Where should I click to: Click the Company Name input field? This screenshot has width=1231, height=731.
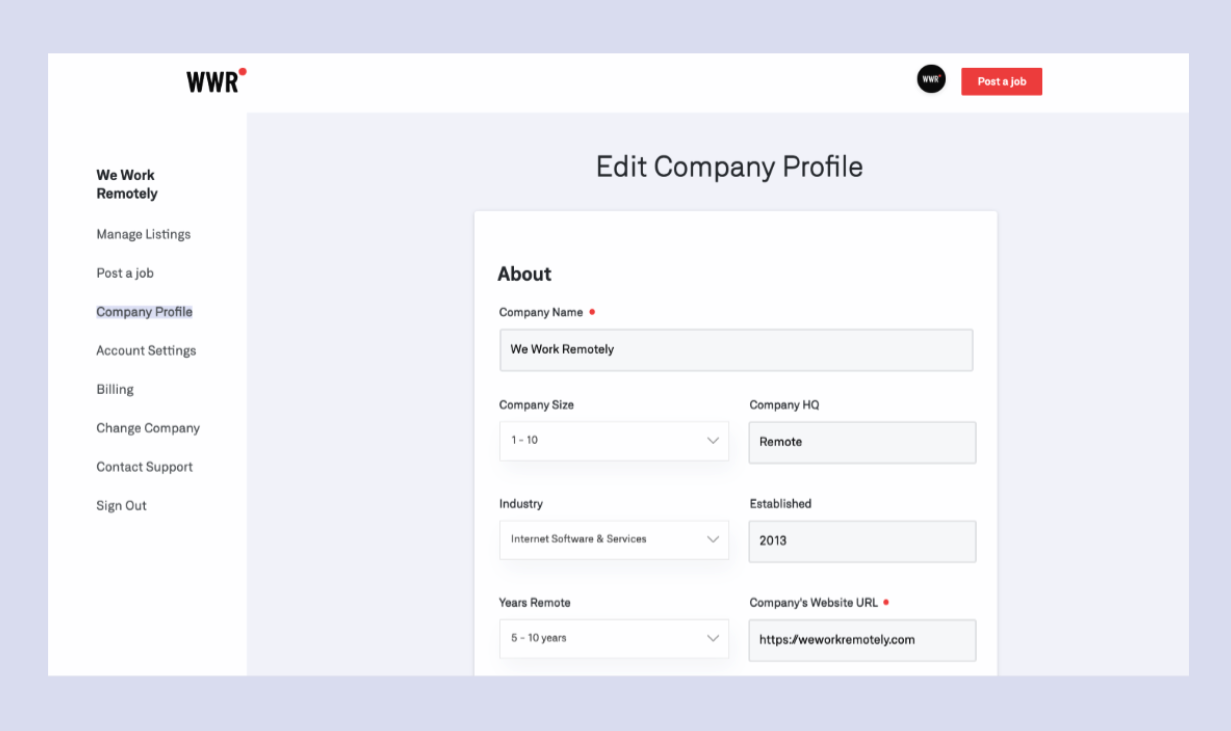coord(735,350)
